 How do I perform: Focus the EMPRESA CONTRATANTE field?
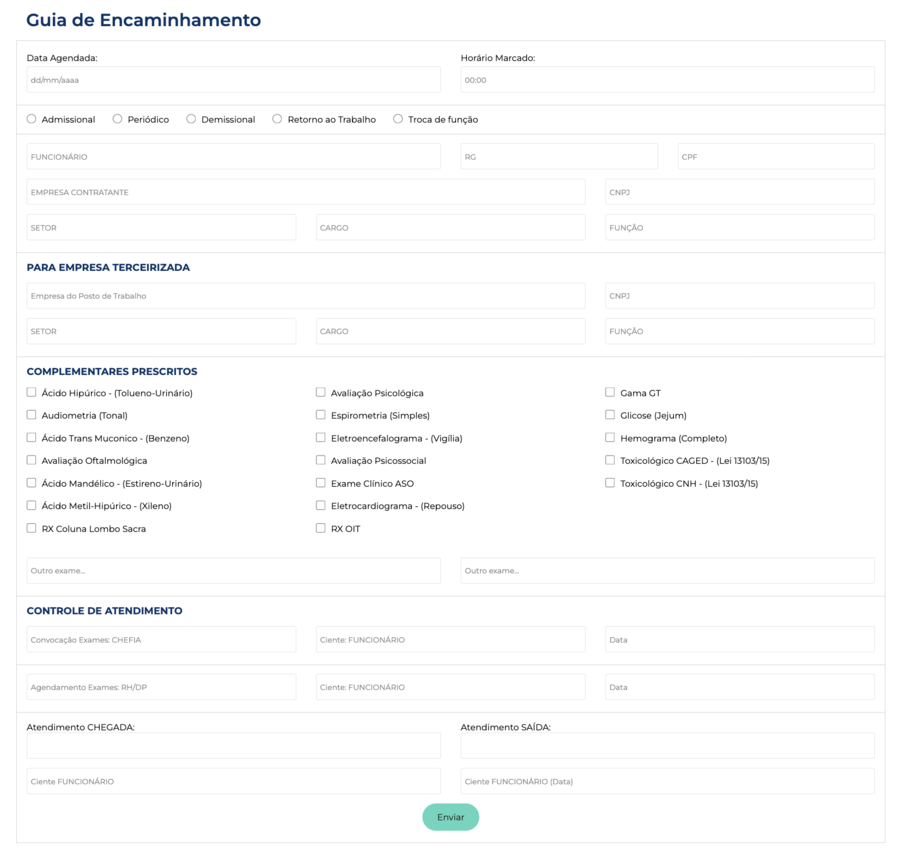[305, 192]
